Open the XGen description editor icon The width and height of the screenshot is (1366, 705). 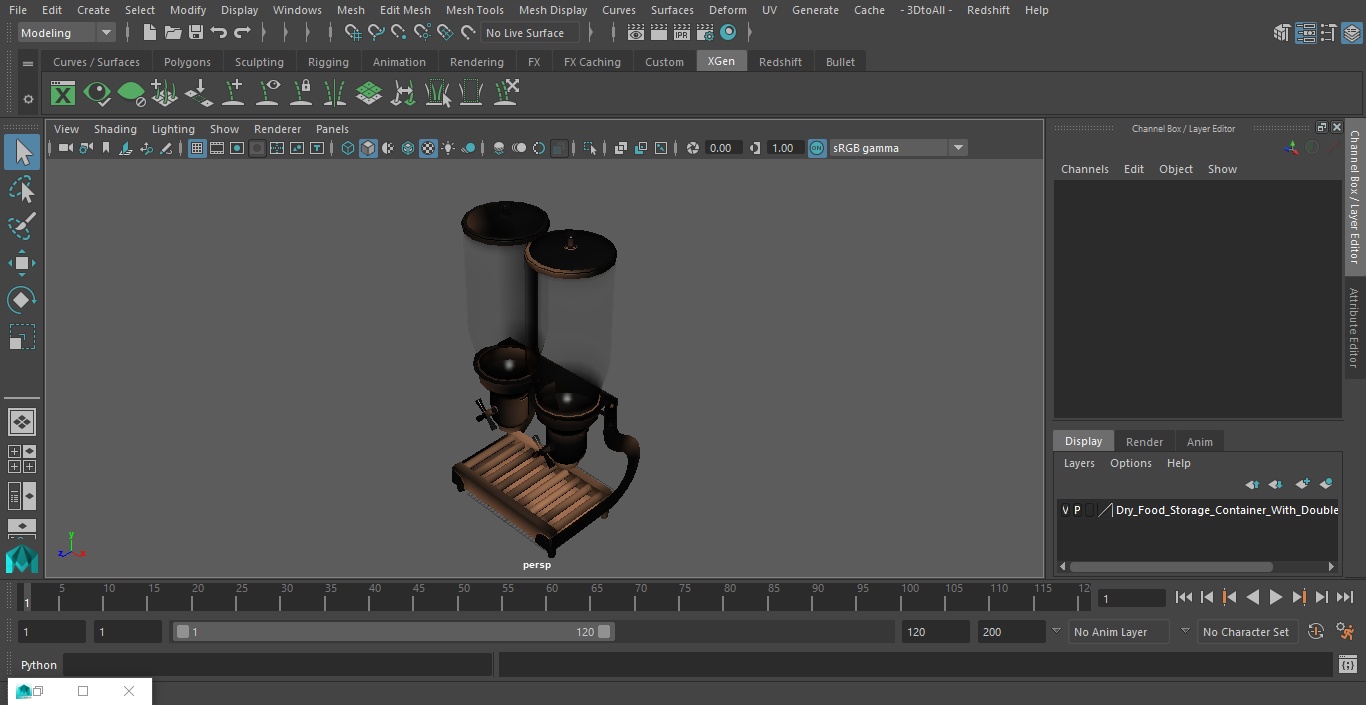click(63, 94)
